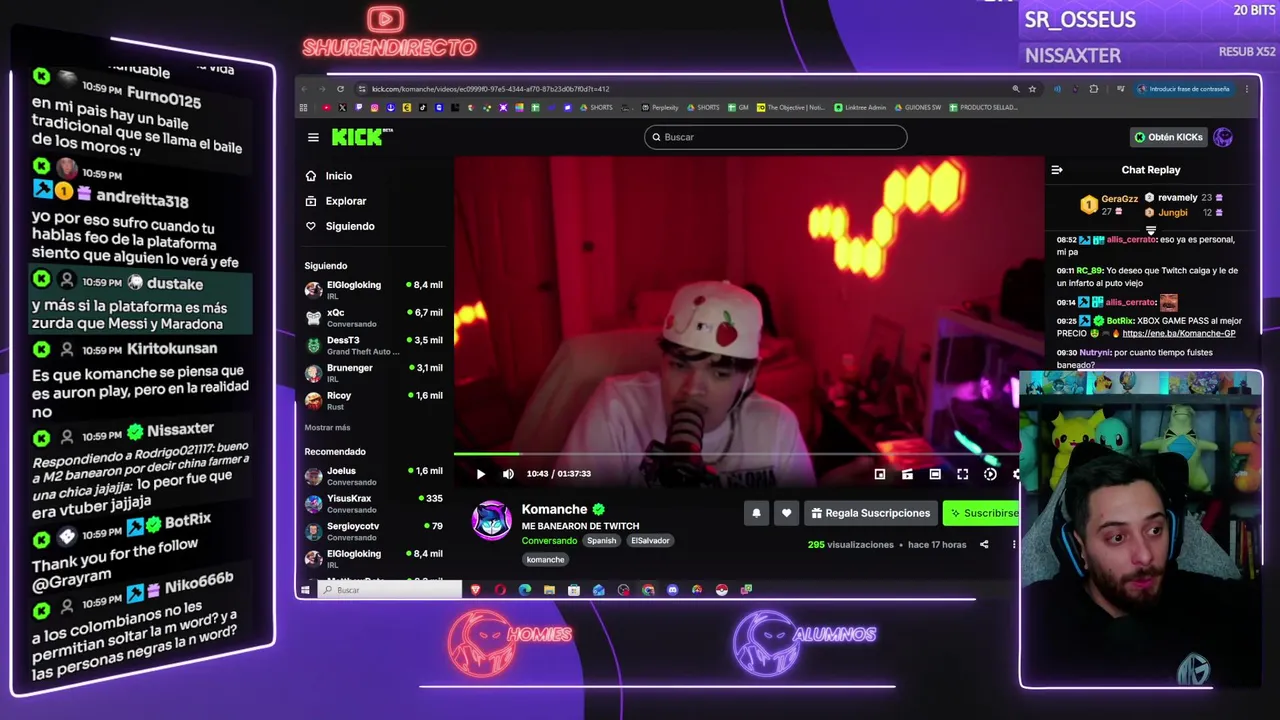
Task: Play the Komanche video
Action: (480, 474)
